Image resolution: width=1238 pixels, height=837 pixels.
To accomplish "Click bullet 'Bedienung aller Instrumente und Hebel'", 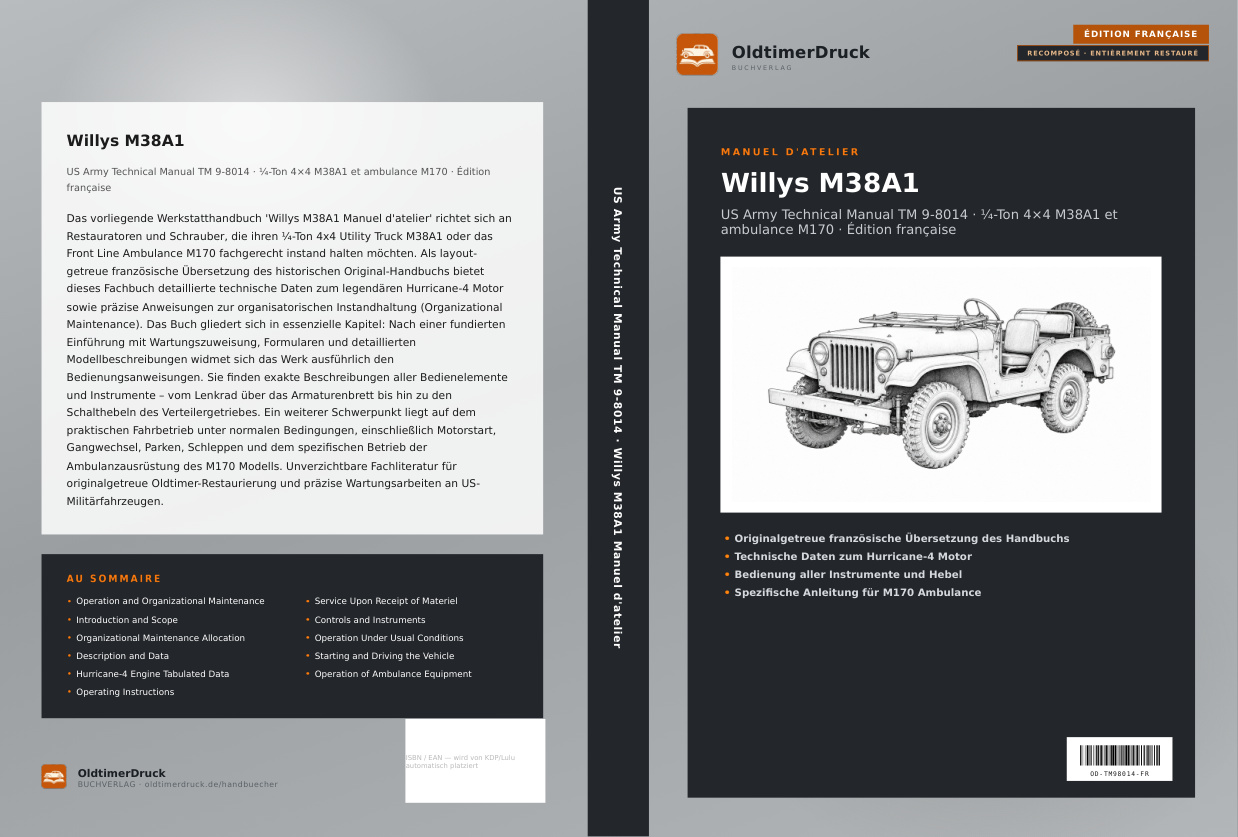I will tap(848, 574).
